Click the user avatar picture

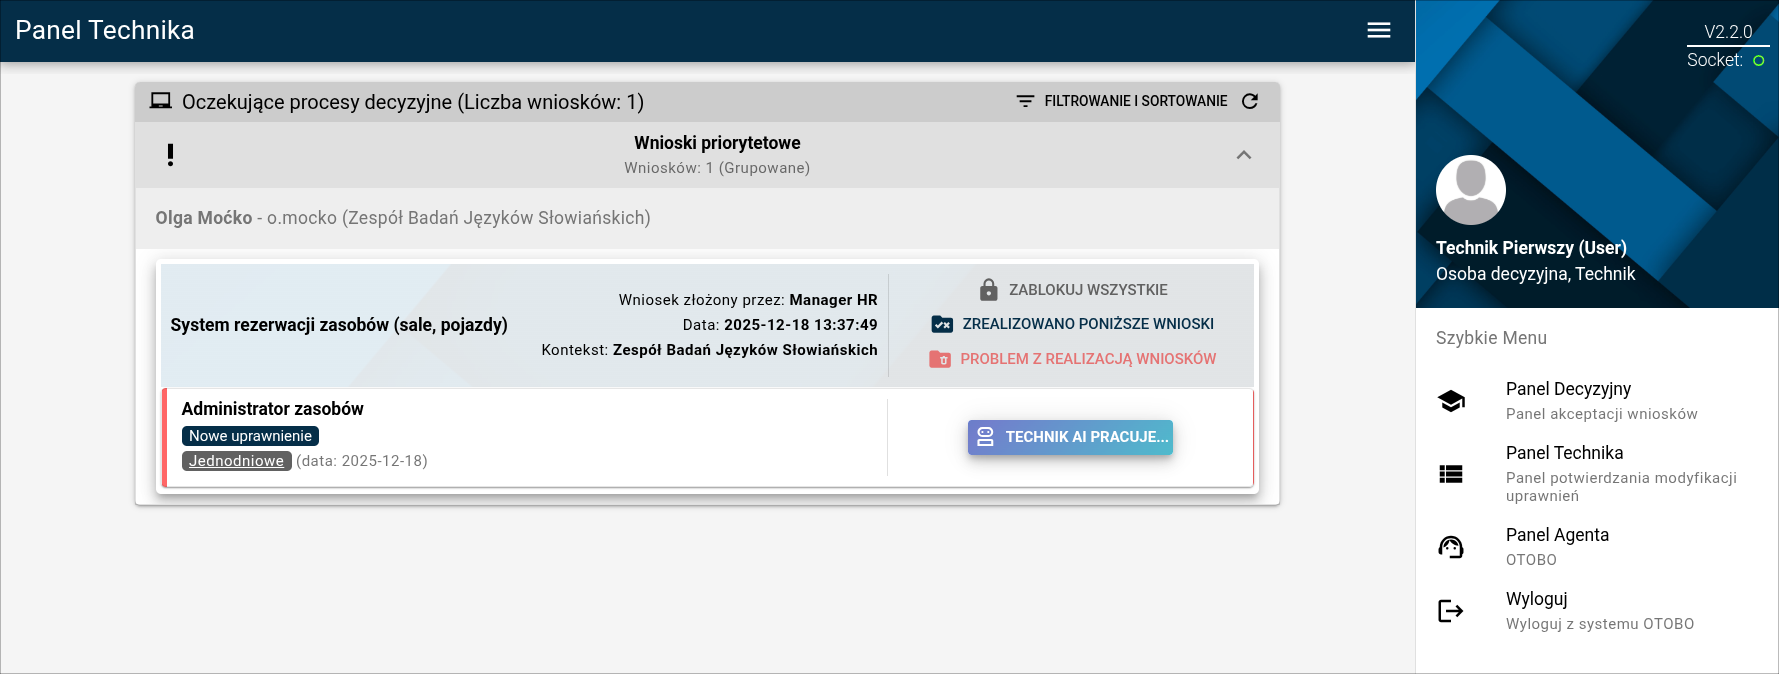1470,190
